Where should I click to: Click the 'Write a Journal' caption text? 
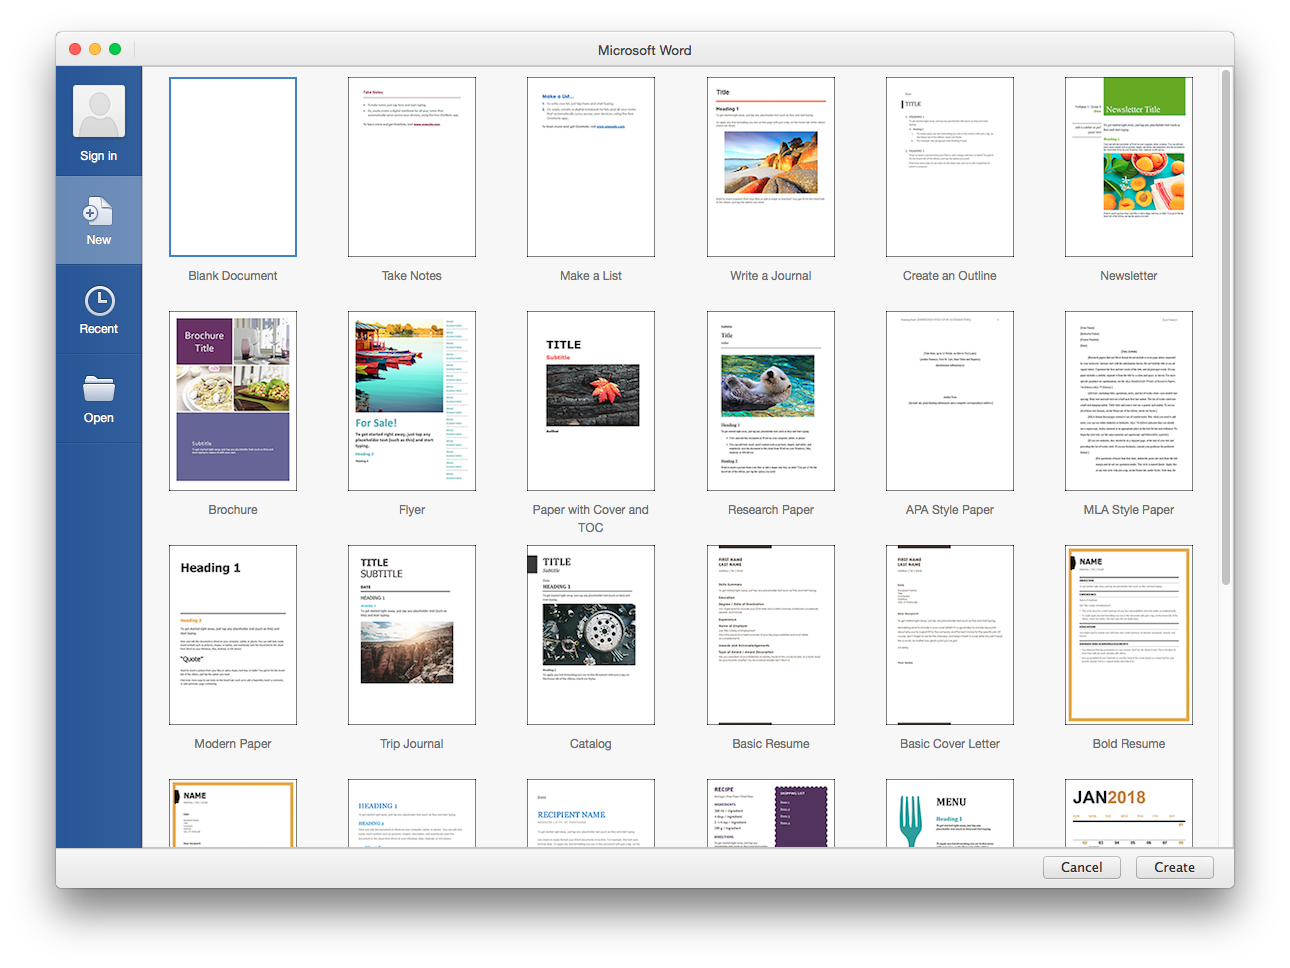coord(771,276)
